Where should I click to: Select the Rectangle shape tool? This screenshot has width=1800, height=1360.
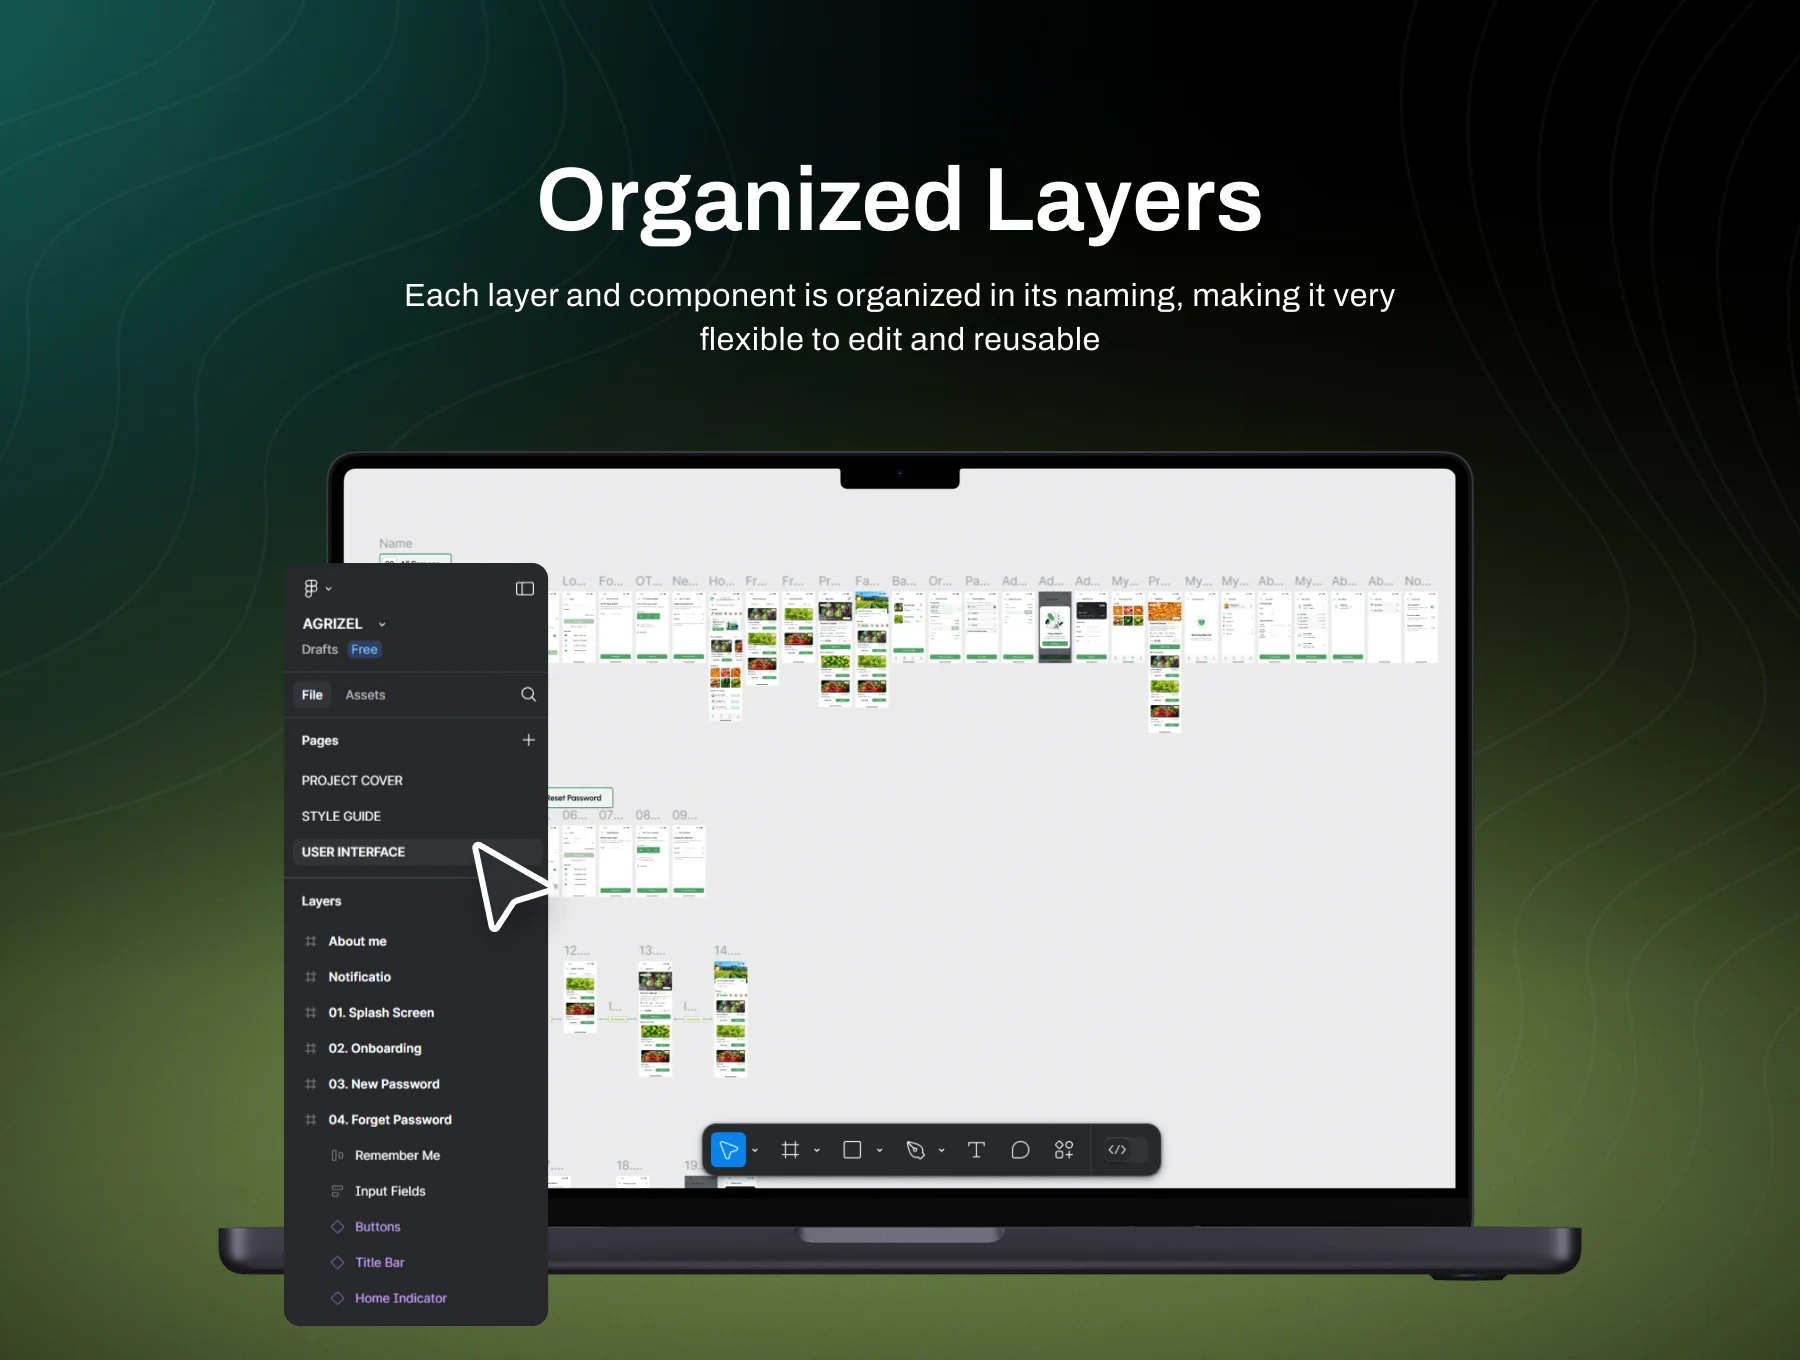[852, 1150]
